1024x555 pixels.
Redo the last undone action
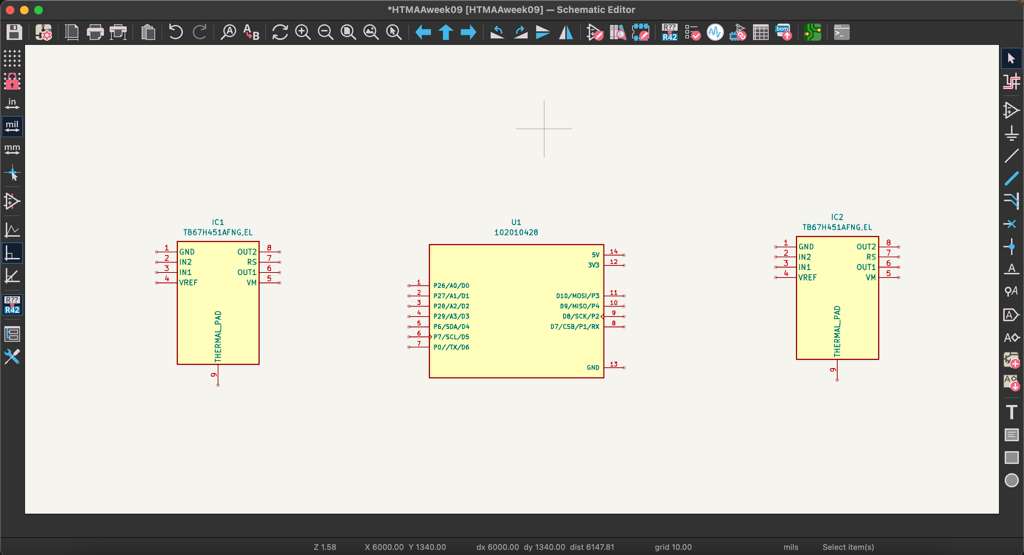(x=199, y=32)
